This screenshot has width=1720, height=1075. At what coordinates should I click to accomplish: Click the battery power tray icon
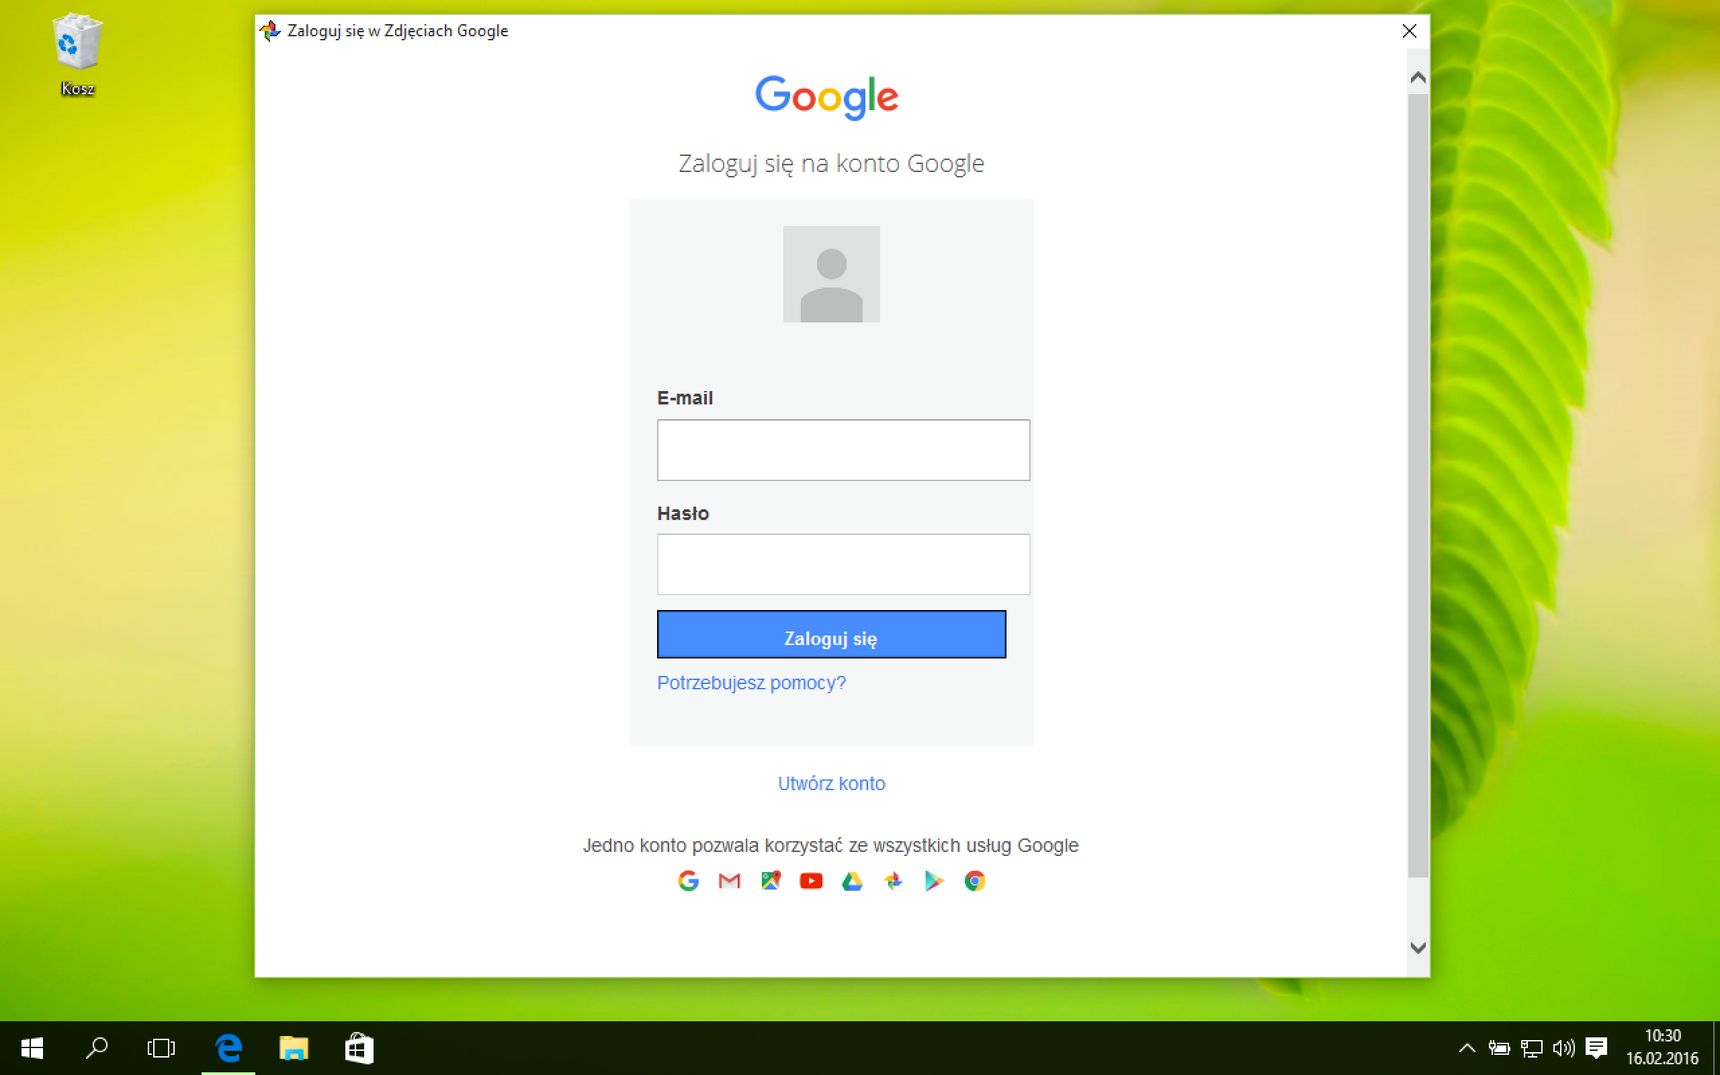[1499, 1048]
